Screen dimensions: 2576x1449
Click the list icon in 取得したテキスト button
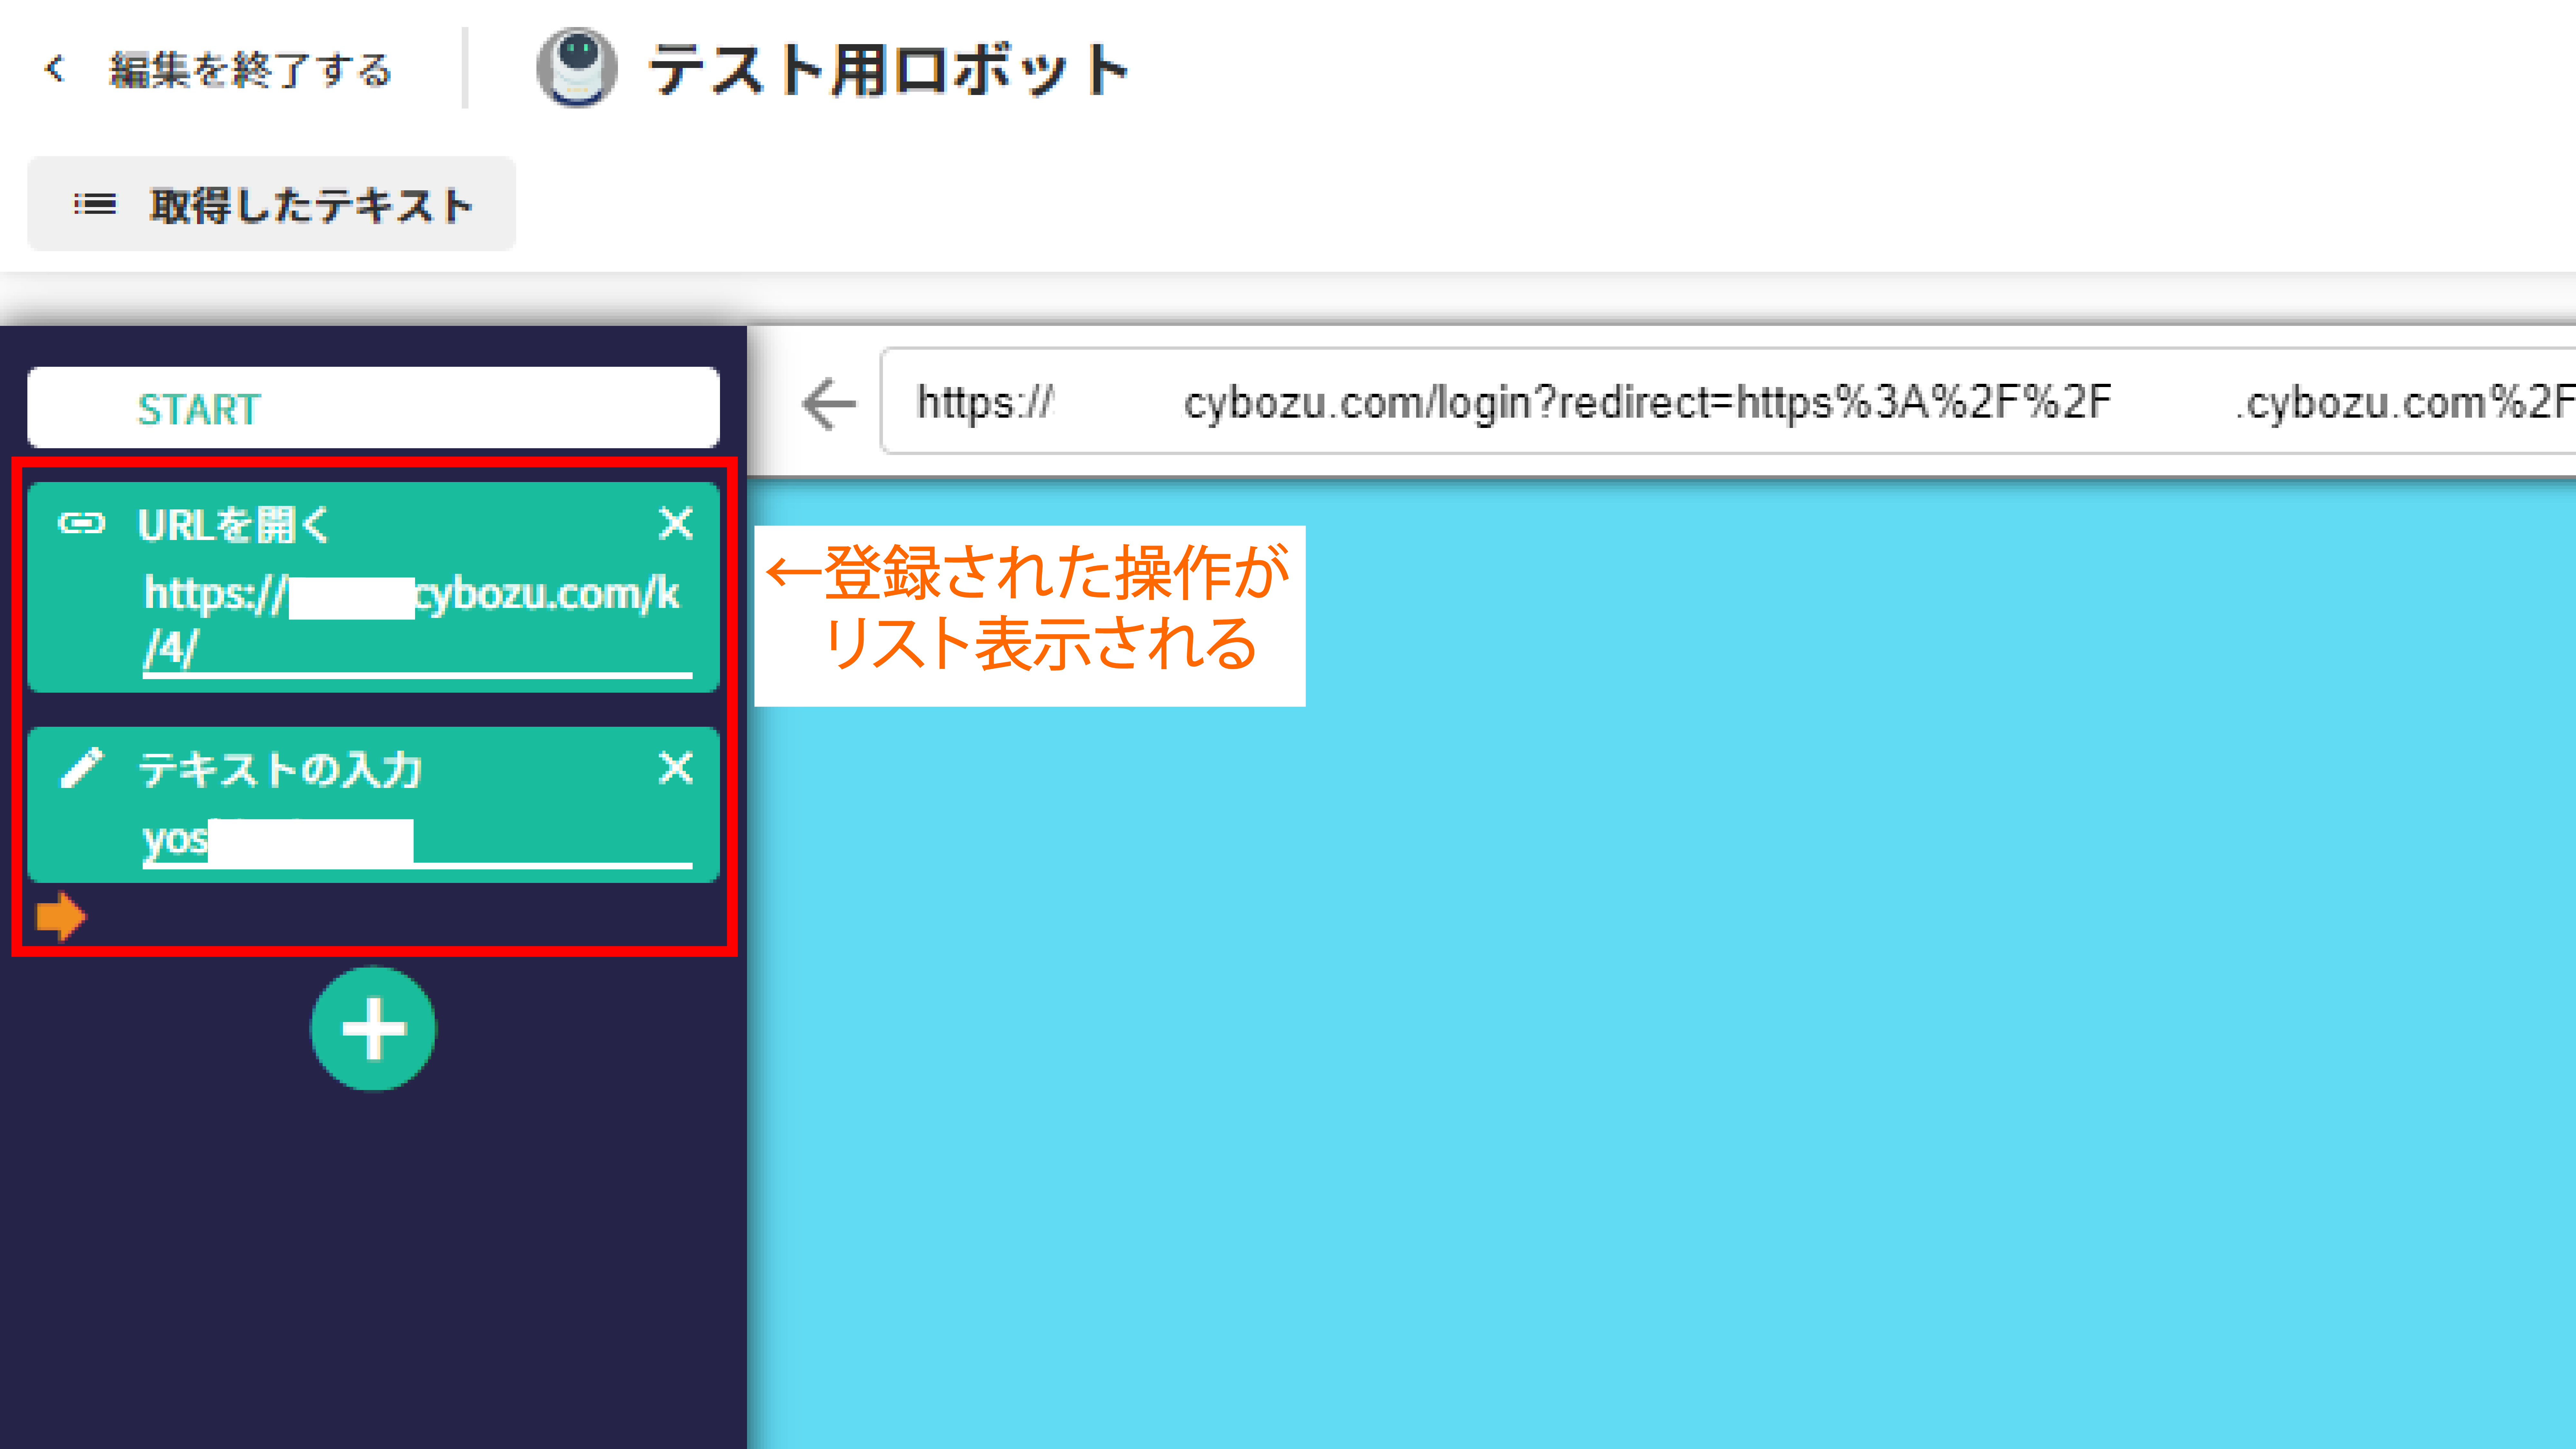95,205
